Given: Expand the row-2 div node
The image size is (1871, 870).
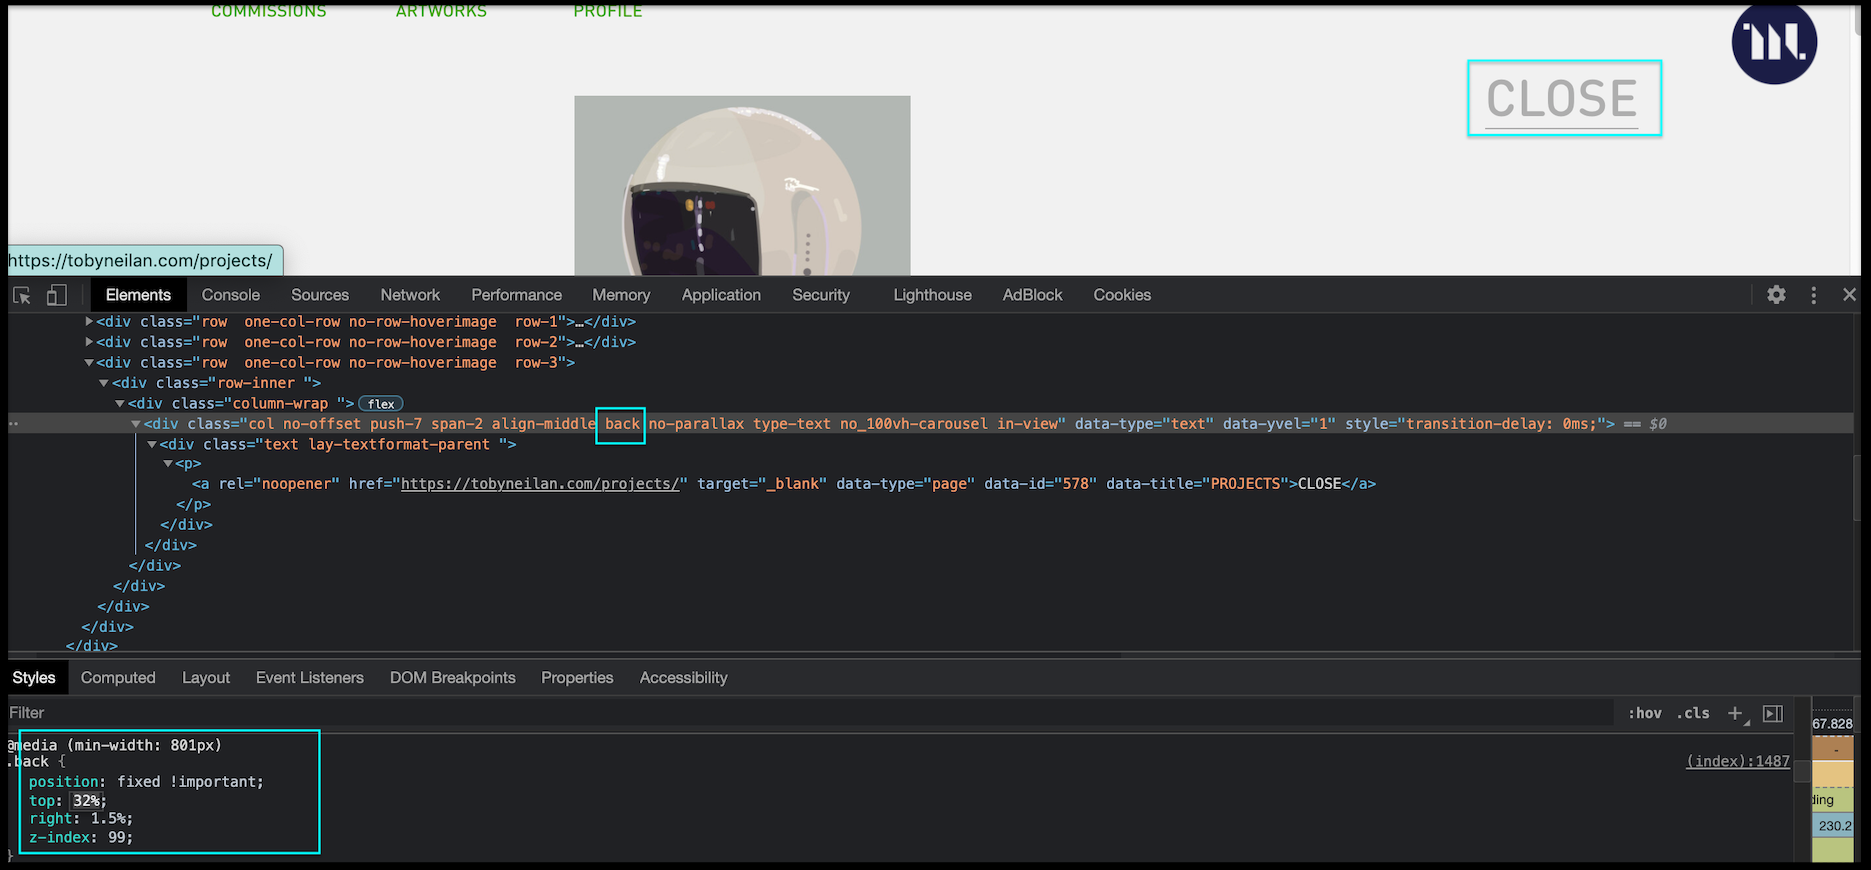Looking at the screenshot, I should (89, 342).
